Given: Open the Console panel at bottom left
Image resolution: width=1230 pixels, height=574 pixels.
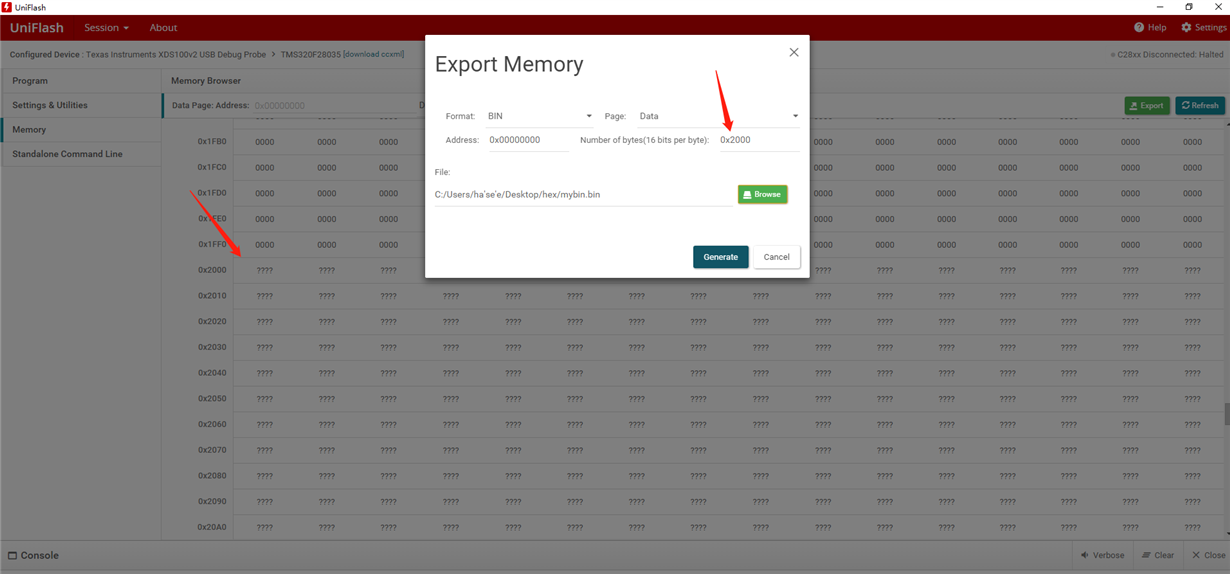Looking at the screenshot, I should pos(33,555).
